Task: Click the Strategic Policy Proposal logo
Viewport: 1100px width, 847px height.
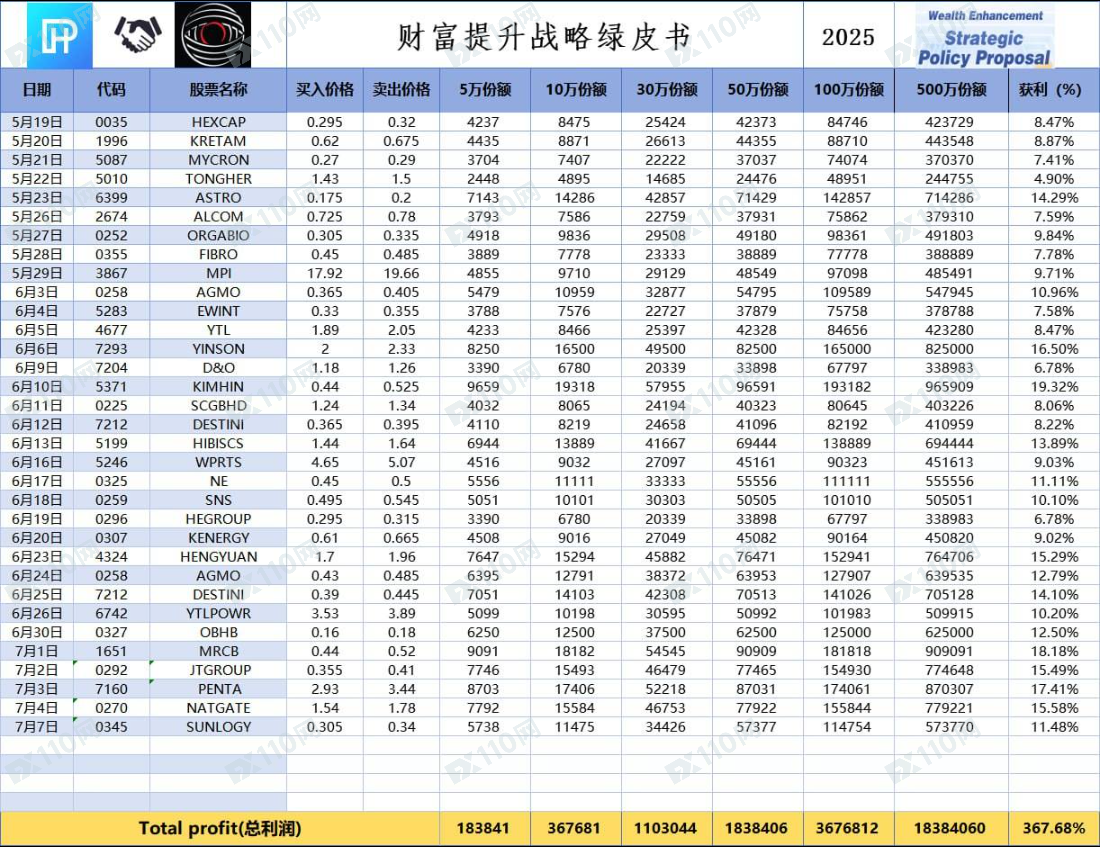Action: click(984, 36)
